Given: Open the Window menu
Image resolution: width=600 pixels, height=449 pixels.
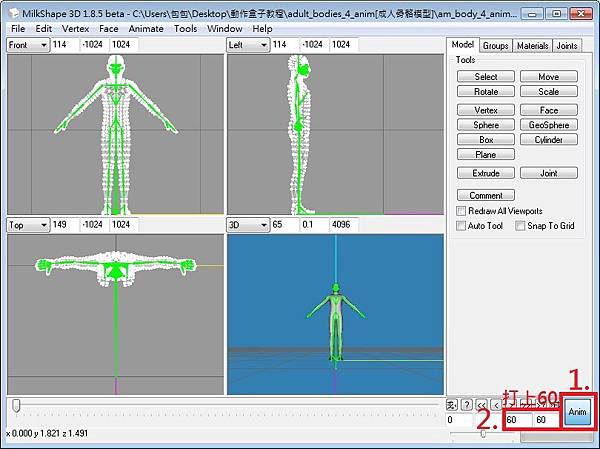Looking at the screenshot, I should [x=225, y=29].
